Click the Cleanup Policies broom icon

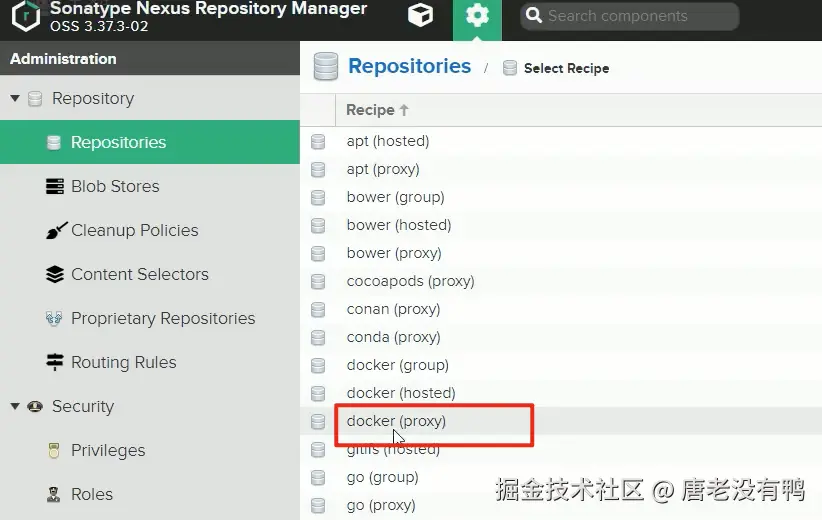tap(56, 230)
